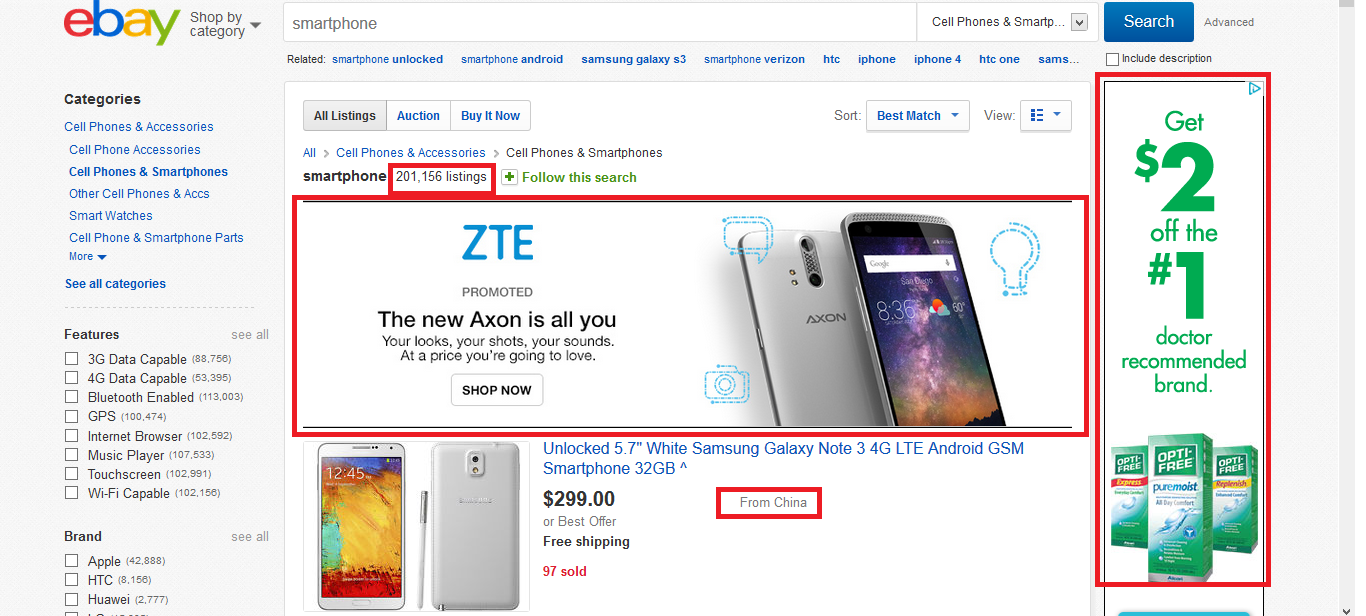Open the Samsung Galaxy Note 3 product image

416,526
